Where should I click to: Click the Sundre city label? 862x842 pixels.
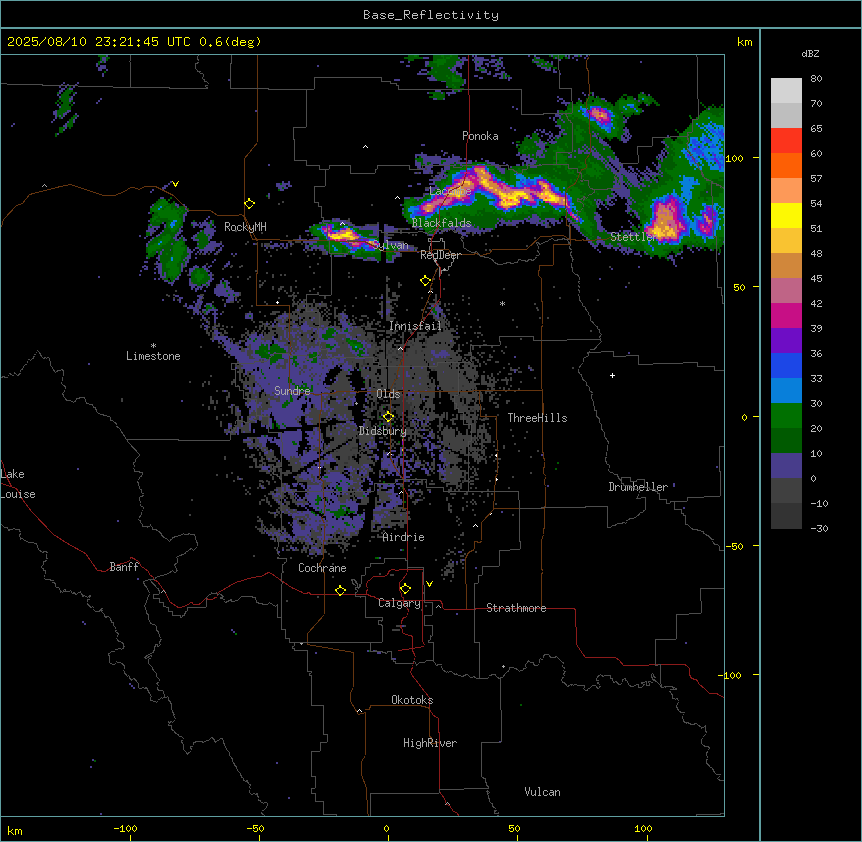tap(292, 391)
